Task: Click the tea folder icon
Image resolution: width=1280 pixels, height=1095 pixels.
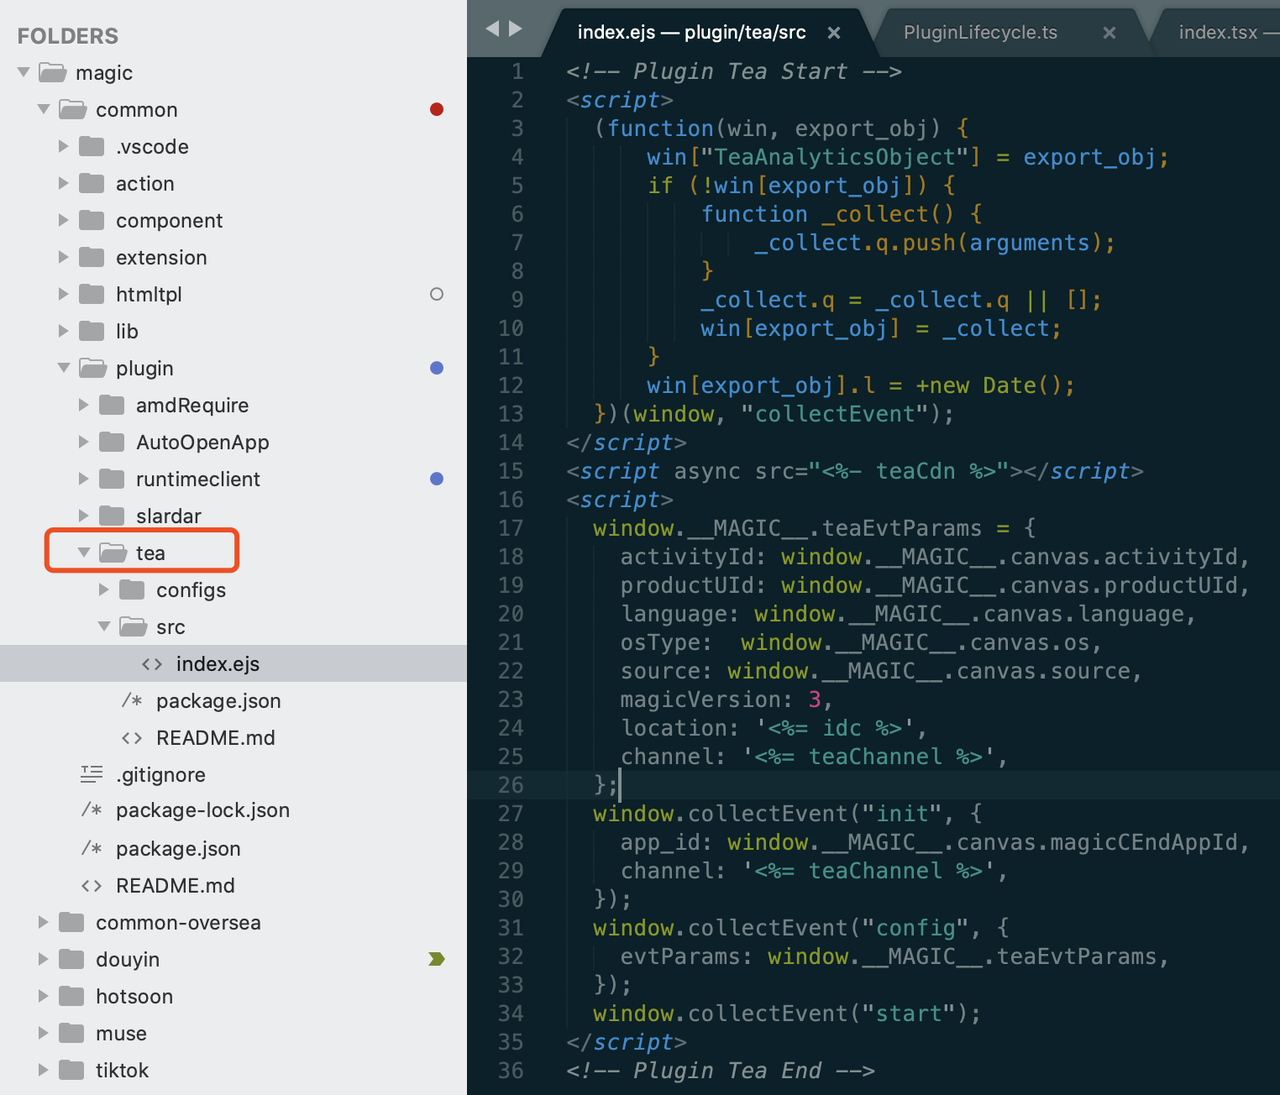Action: point(113,553)
